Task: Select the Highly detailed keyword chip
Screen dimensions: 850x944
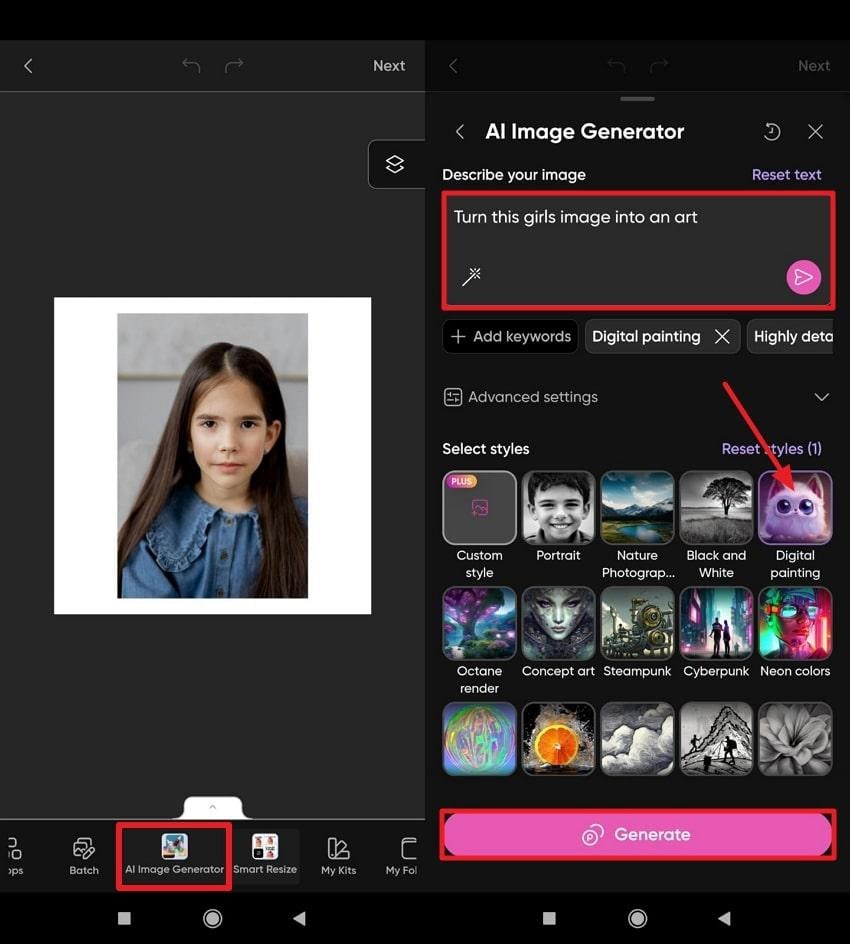Action: pos(790,336)
